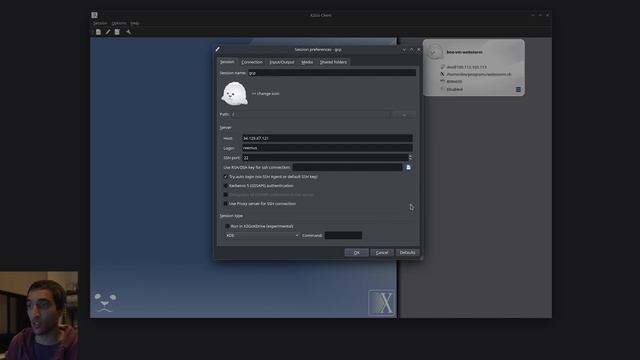640x360 pixels.
Task: Click the RSA/DSA key path field
Action: 347,167
